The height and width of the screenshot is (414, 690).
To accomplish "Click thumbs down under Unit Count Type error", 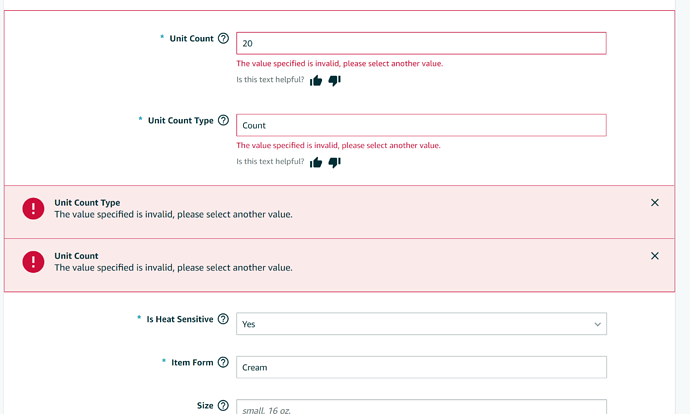I will tap(334, 162).
